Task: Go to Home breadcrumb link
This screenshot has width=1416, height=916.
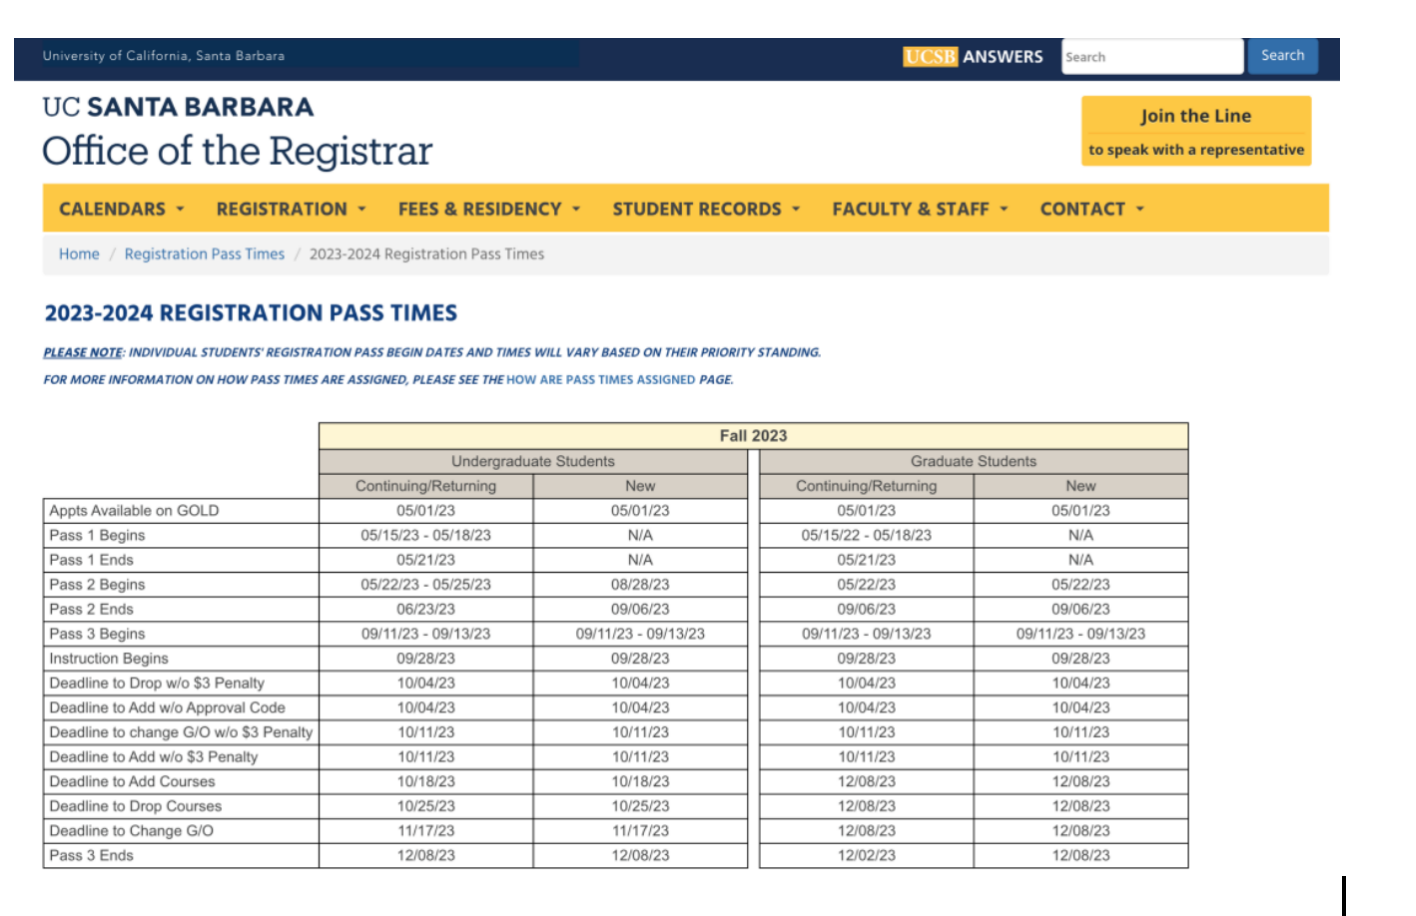Action: [79, 254]
